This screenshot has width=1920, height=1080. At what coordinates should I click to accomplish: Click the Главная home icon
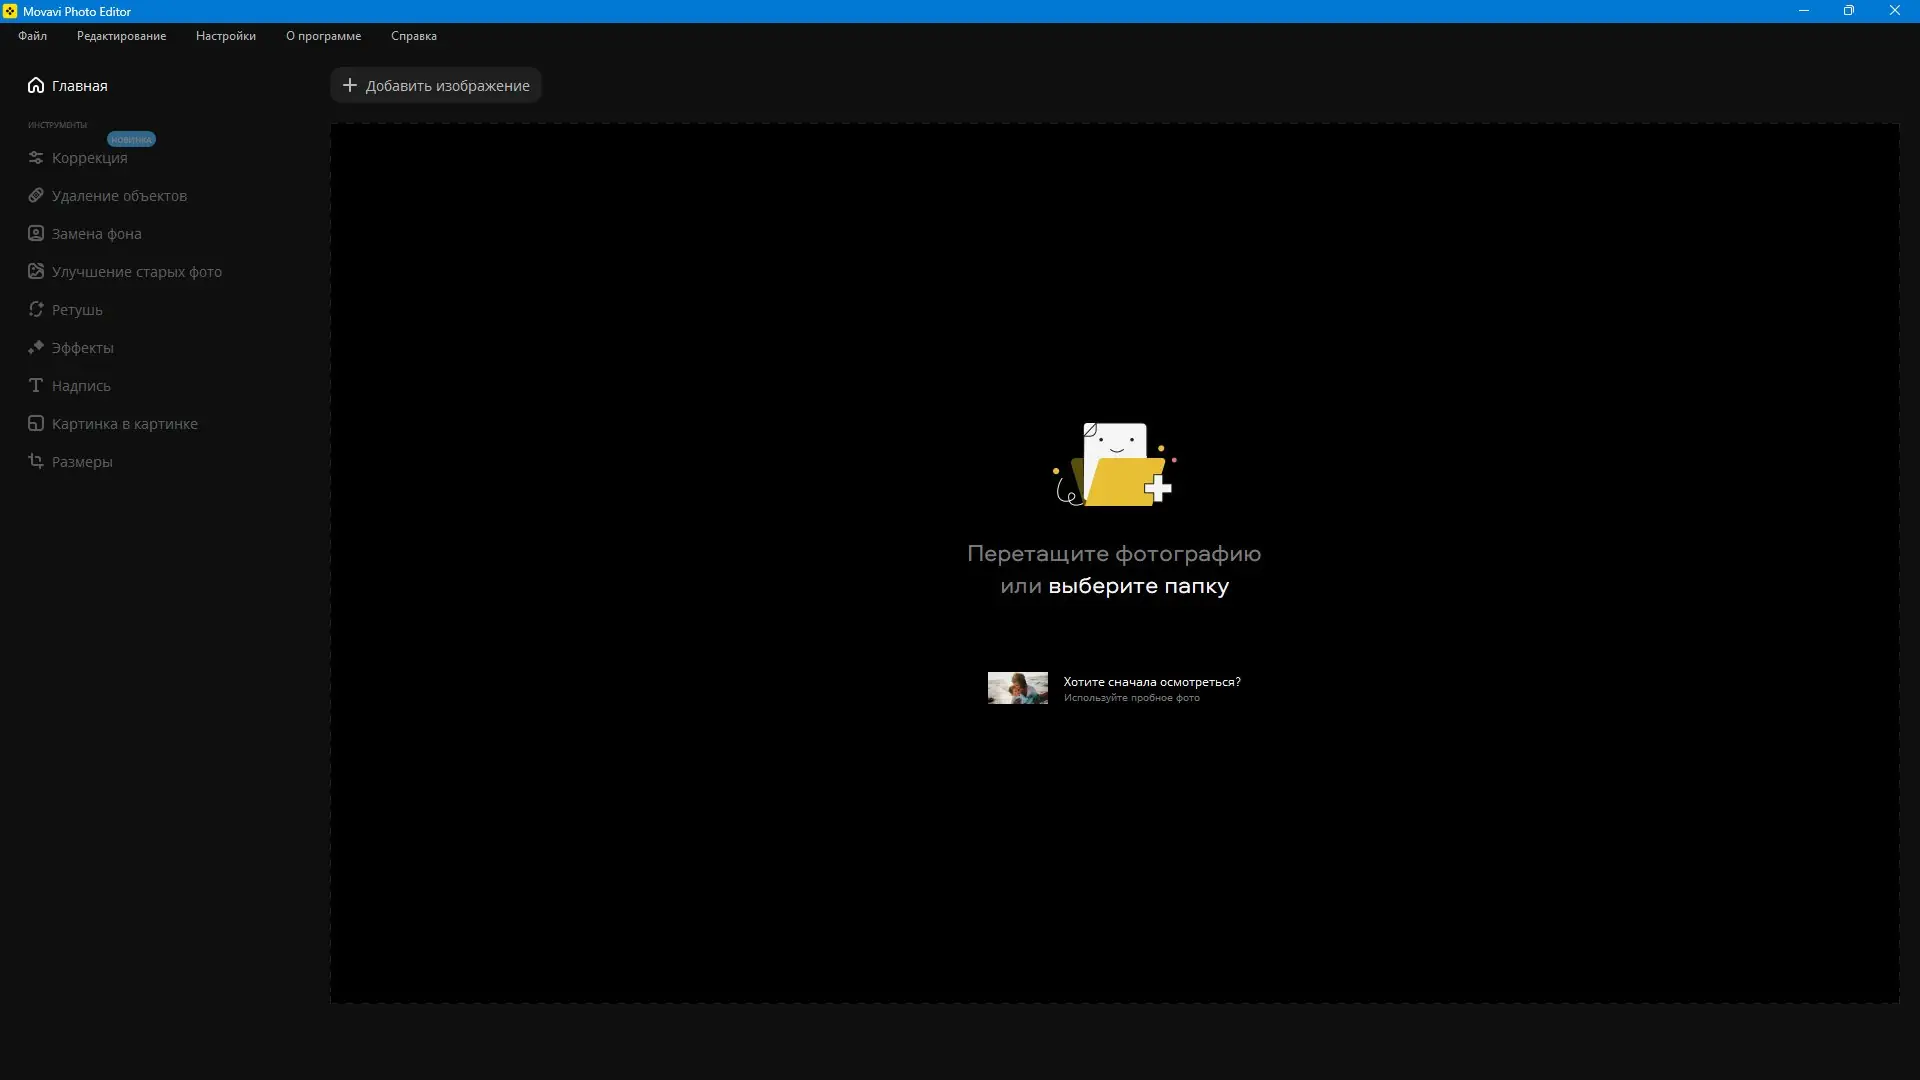pos(36,85)
